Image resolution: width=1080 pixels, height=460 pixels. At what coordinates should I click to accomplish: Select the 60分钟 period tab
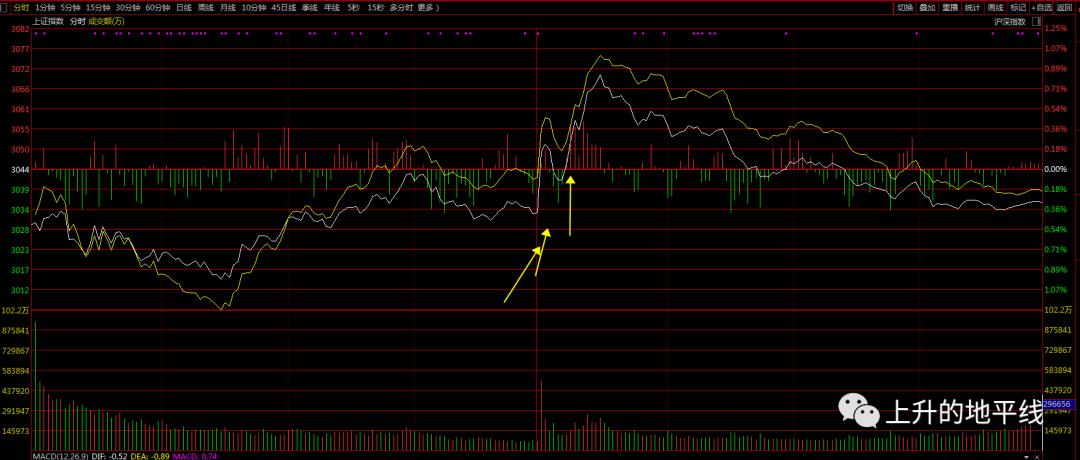(158, 8)
